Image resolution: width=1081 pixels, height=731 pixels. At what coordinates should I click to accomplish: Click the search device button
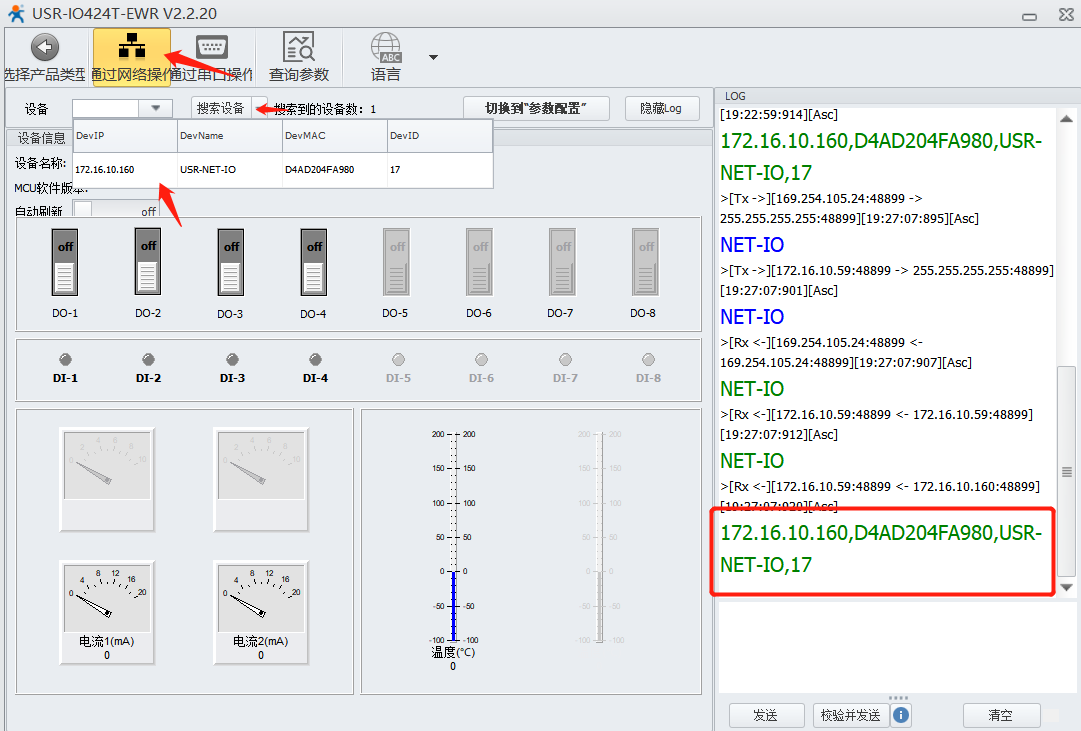tap(220, 108)
